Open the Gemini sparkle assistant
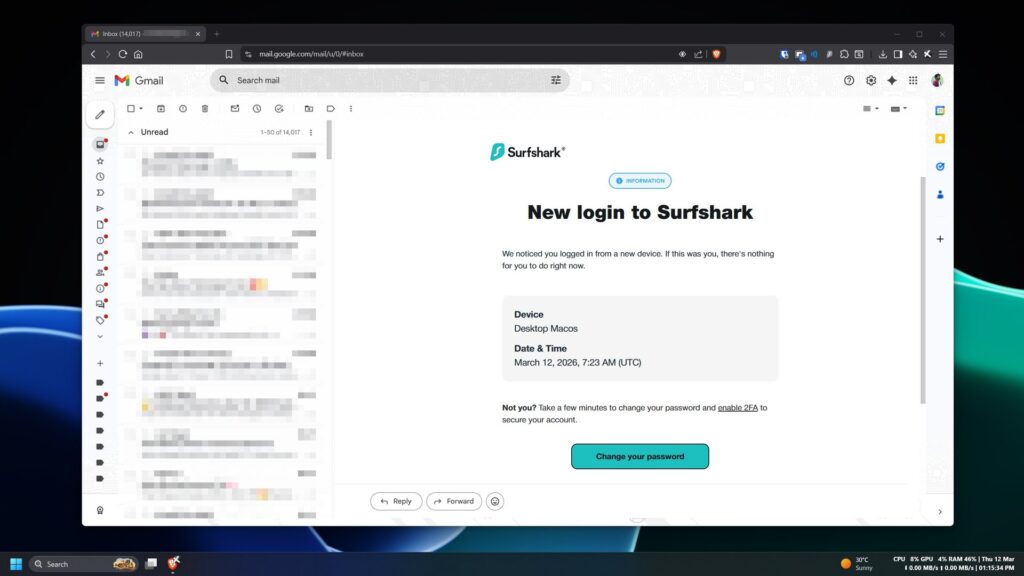The image size is (1024, 576). coord(892,80)
